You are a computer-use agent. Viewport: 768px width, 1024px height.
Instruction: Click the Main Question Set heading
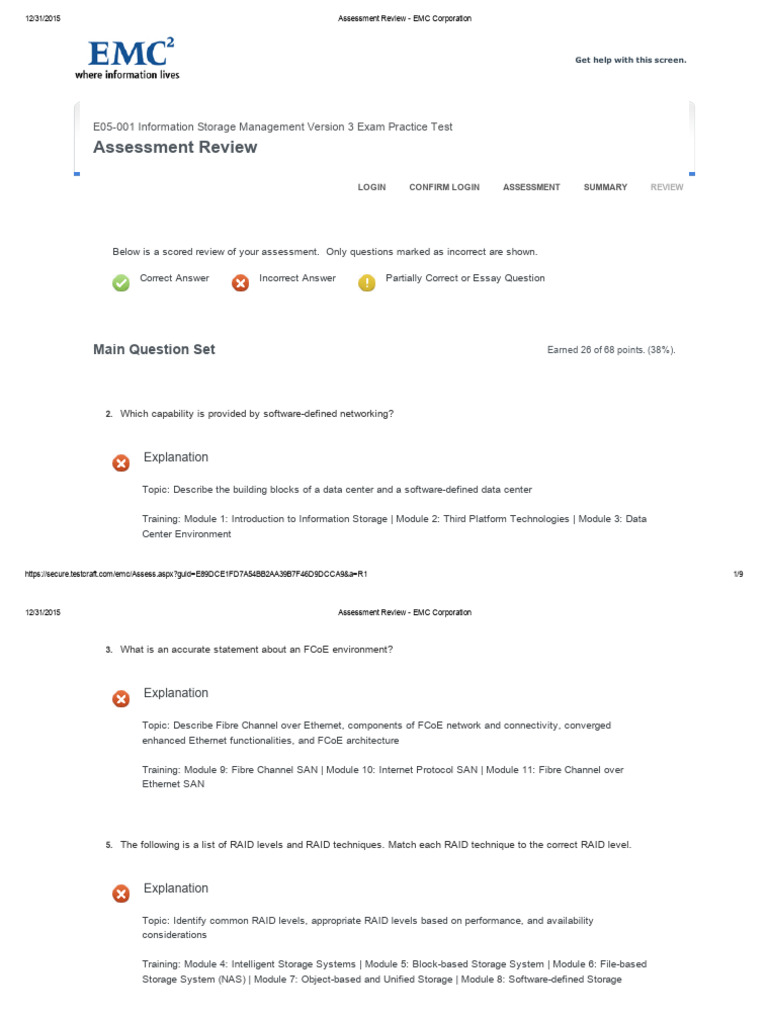pyautogui.click(x=154, y=349)
